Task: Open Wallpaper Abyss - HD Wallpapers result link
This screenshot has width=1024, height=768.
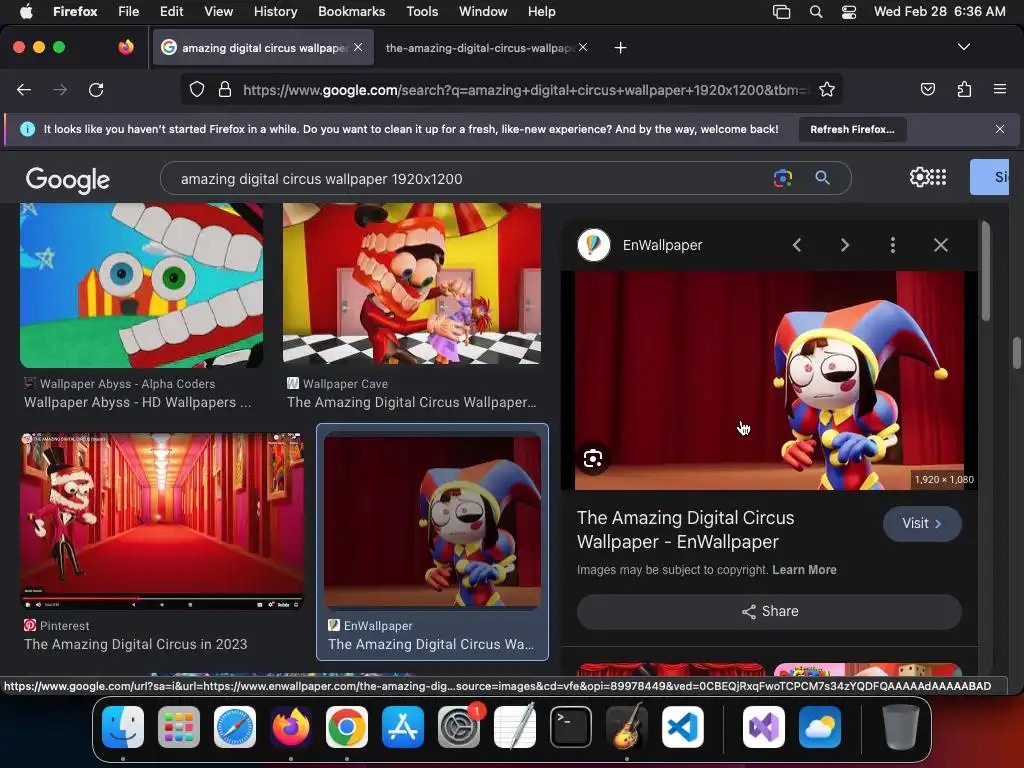Action: tap(137, 402)
